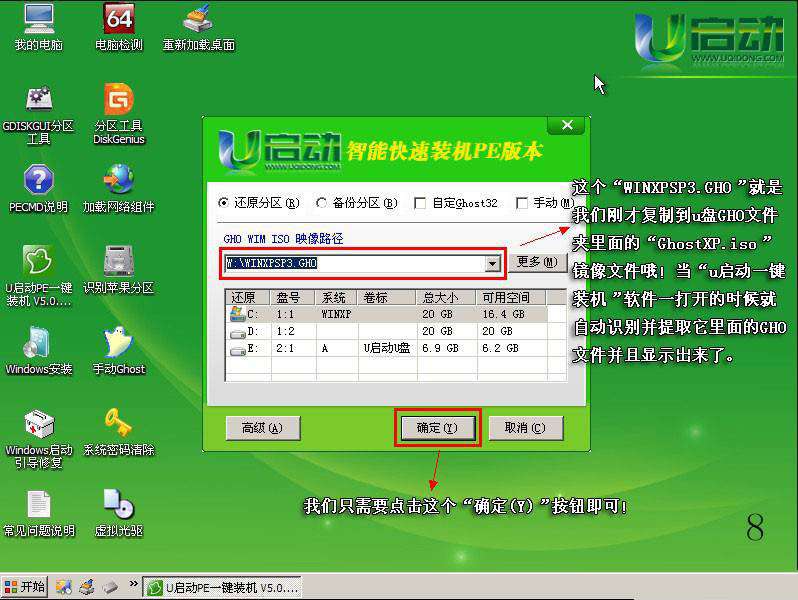The image size is (798, 600).
Task: Click the drive icon in E: row
Action: pos(238,351)
